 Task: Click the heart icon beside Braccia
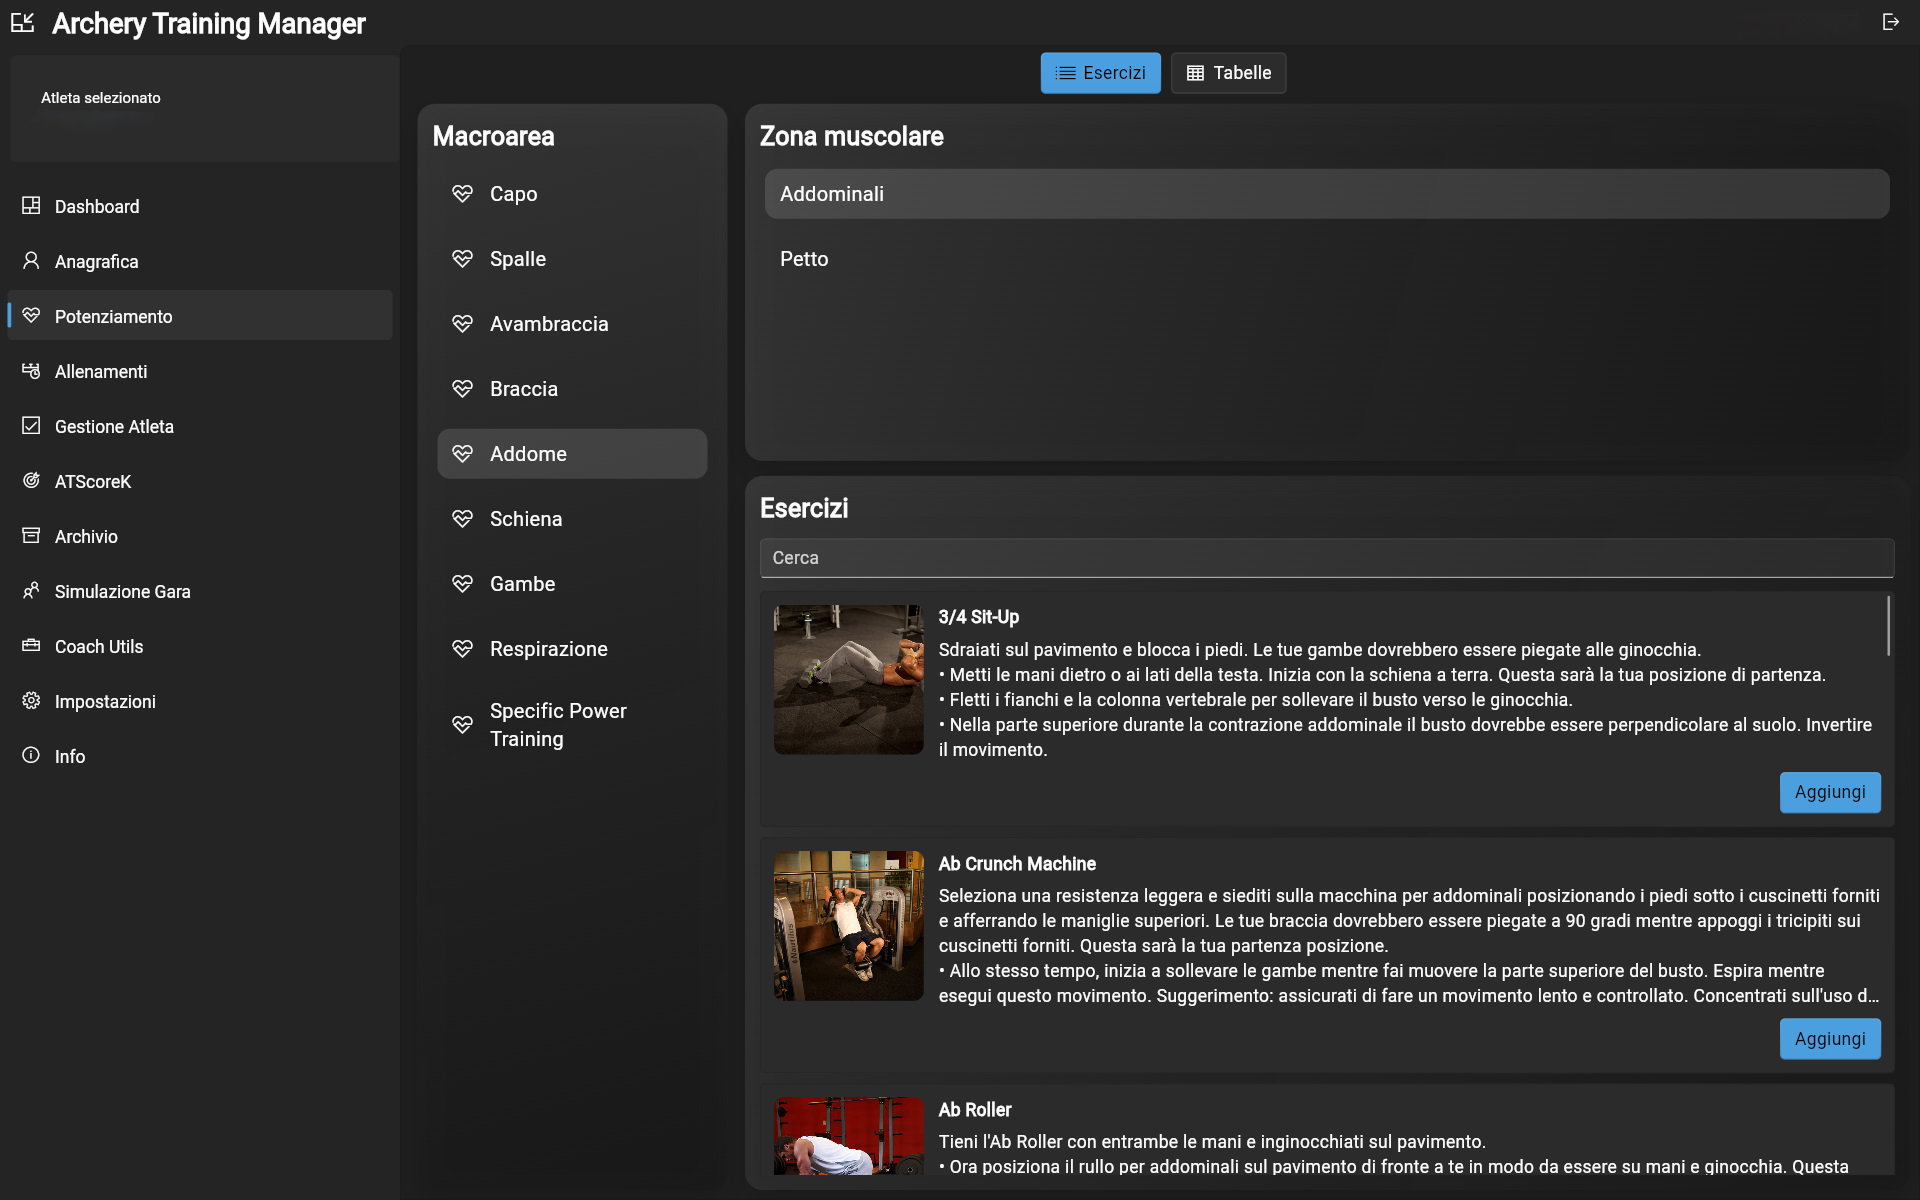pyautogui.click(x=462, y=388)
